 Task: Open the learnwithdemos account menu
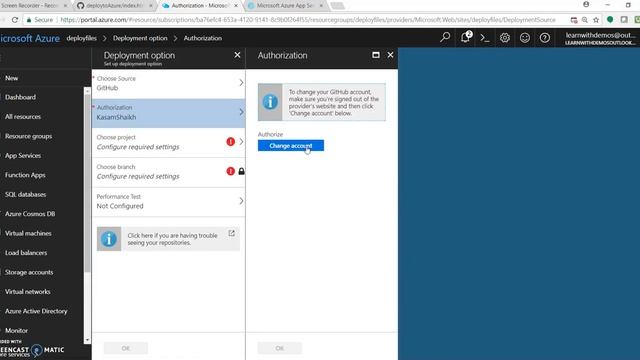point(600,38)
